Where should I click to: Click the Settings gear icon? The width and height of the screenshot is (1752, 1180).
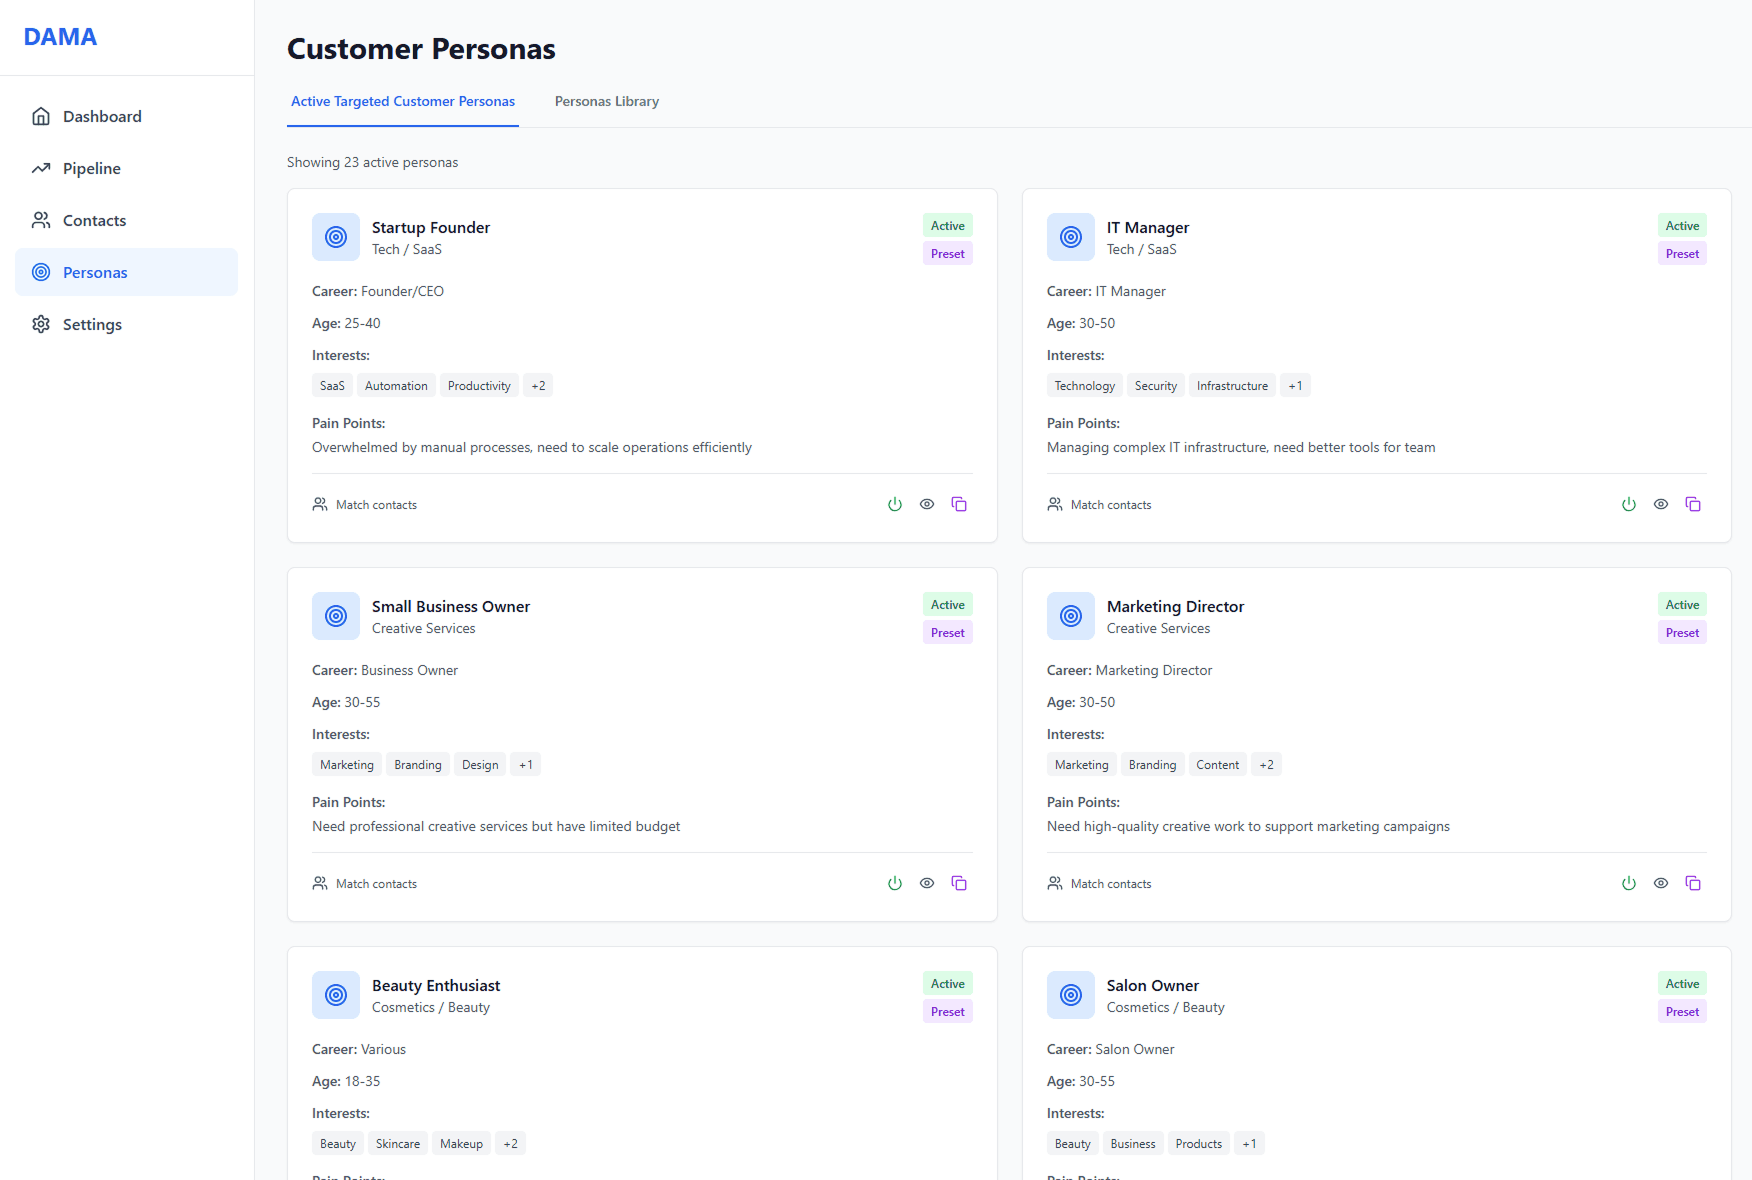(41, 324)
